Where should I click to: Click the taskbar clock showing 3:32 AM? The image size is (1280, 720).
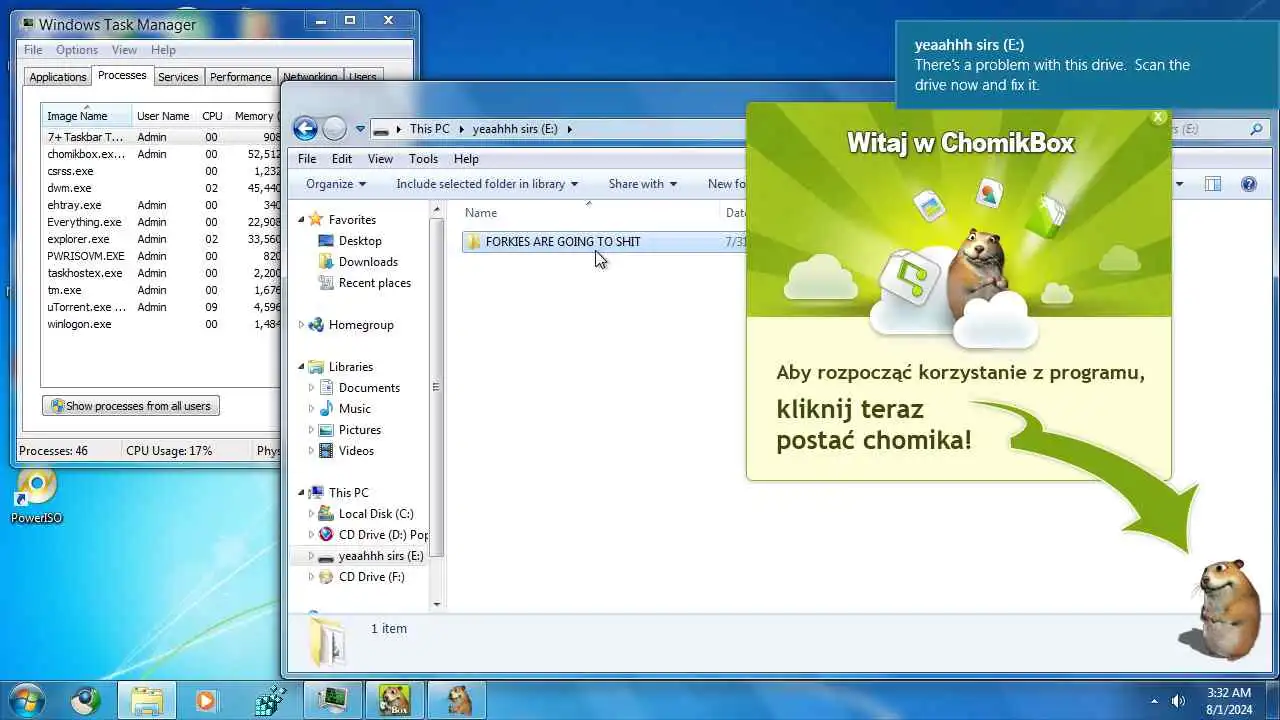point(1228,700)
